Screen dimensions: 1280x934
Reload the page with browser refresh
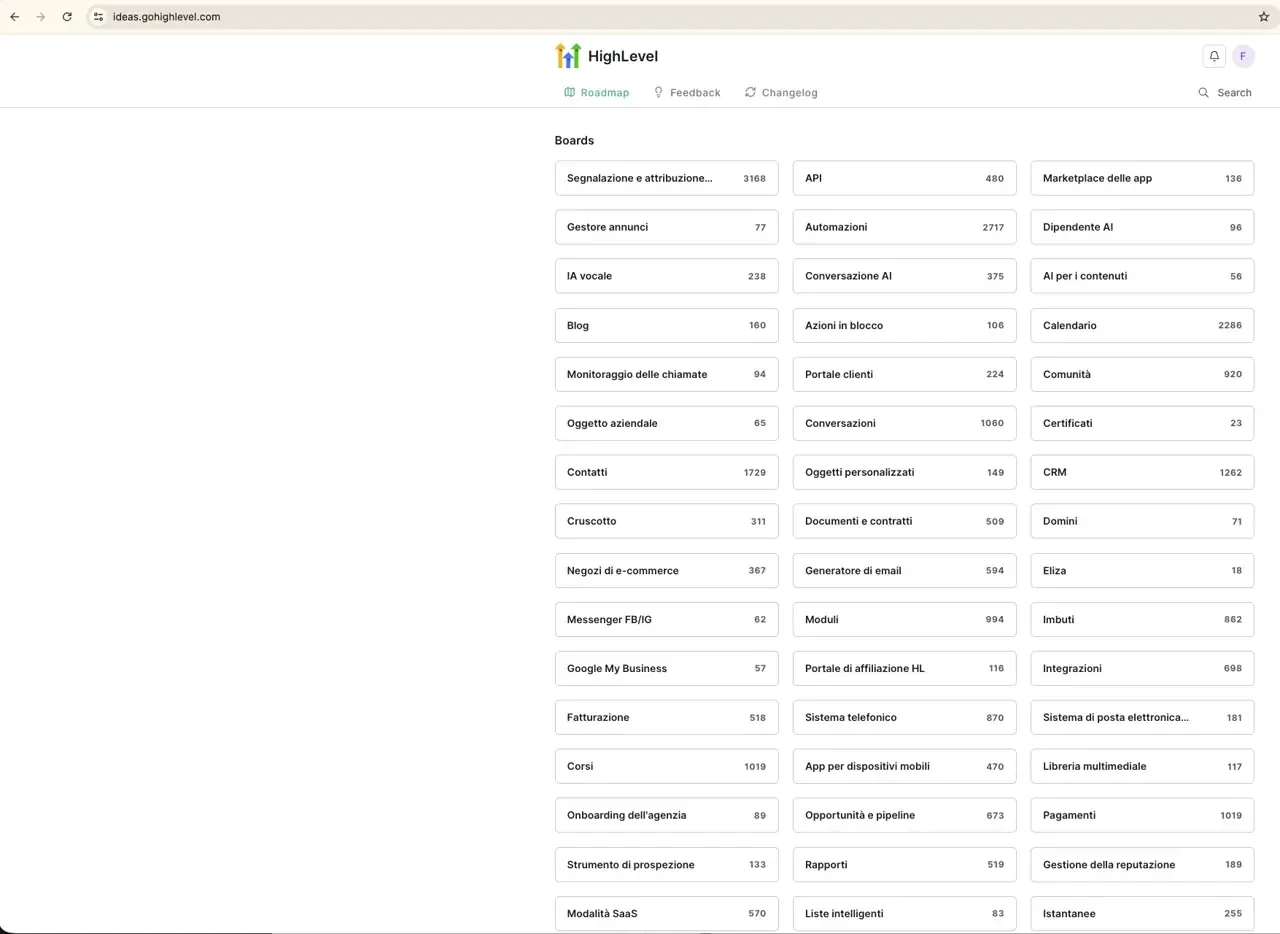[67, 17]
